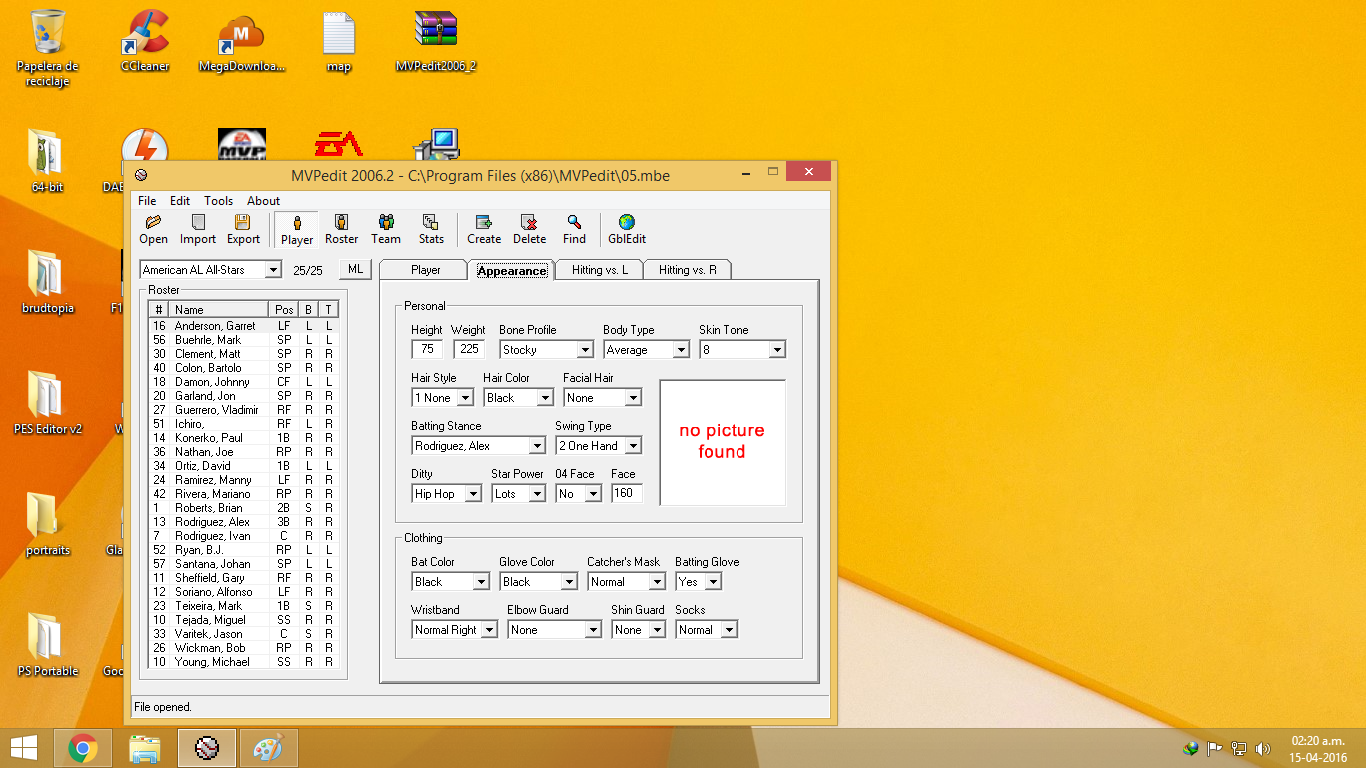This screenshot has width=1366, height=768.
Task: Open the About menu
Action: tap(264, 201)
